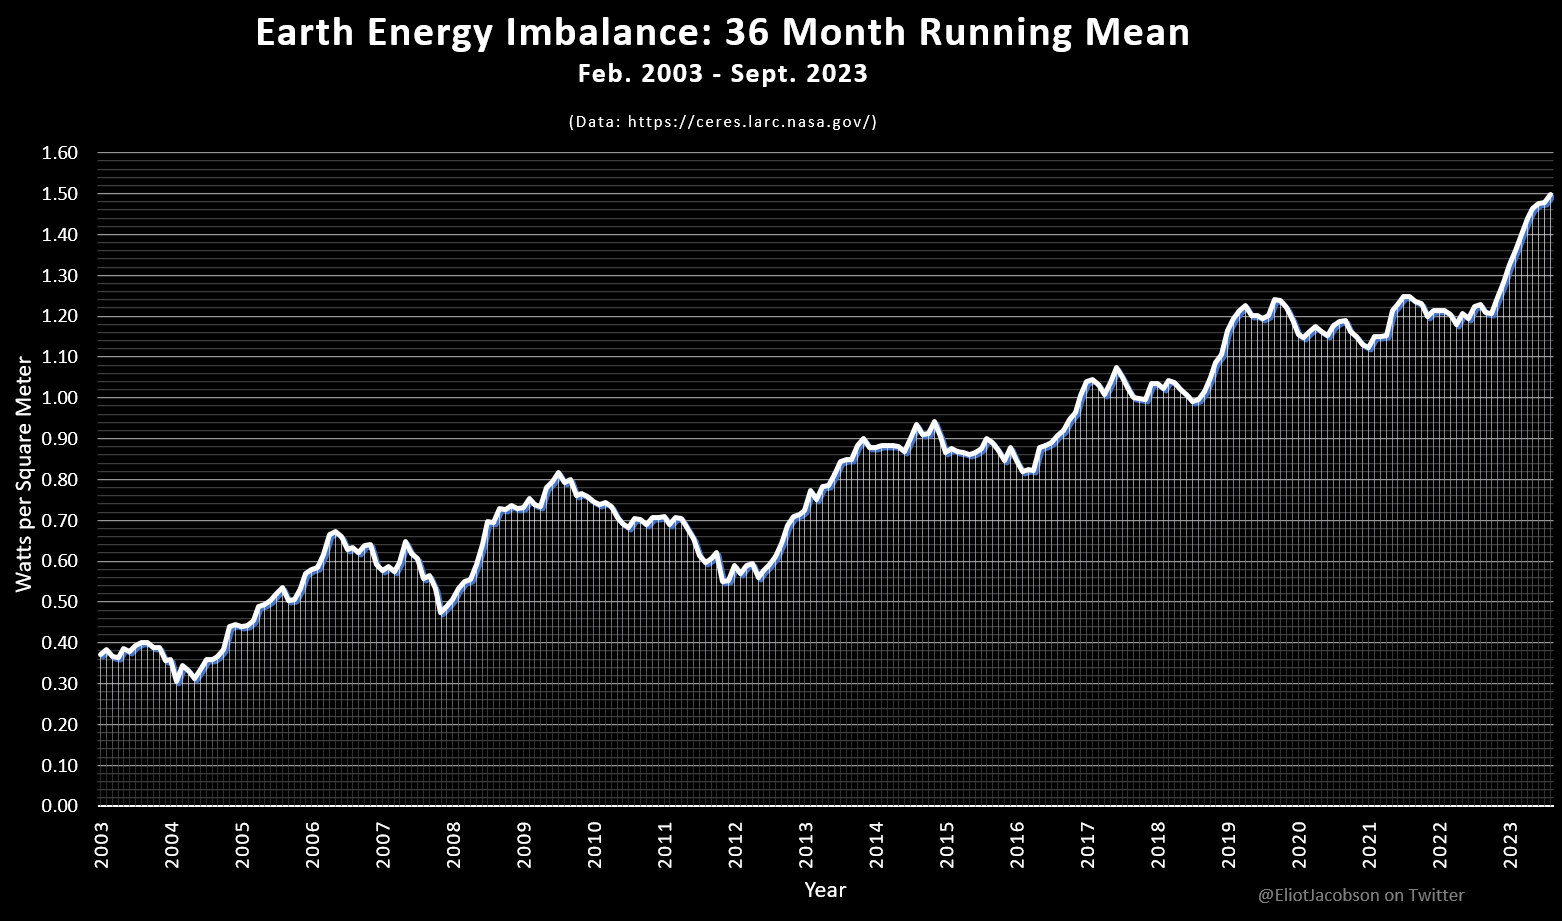Click the chart title "Earth Energy Imbalance"
This screenshot has width=1562, height=921.
click(x=722, y=33)
